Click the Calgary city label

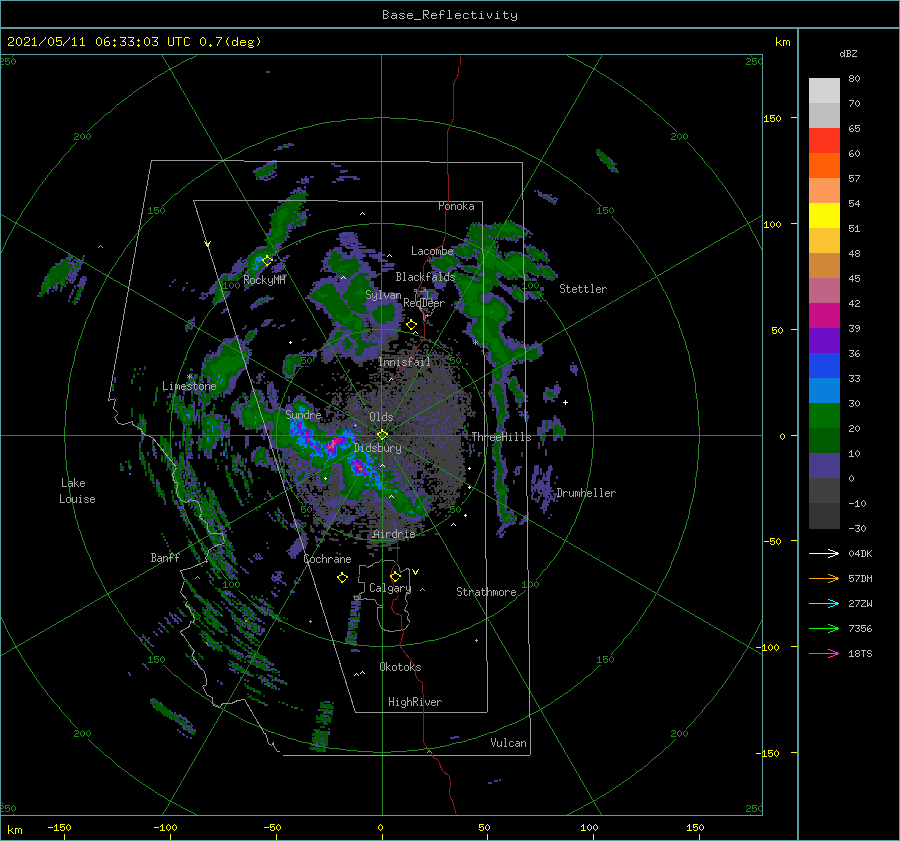coord(390,588)
